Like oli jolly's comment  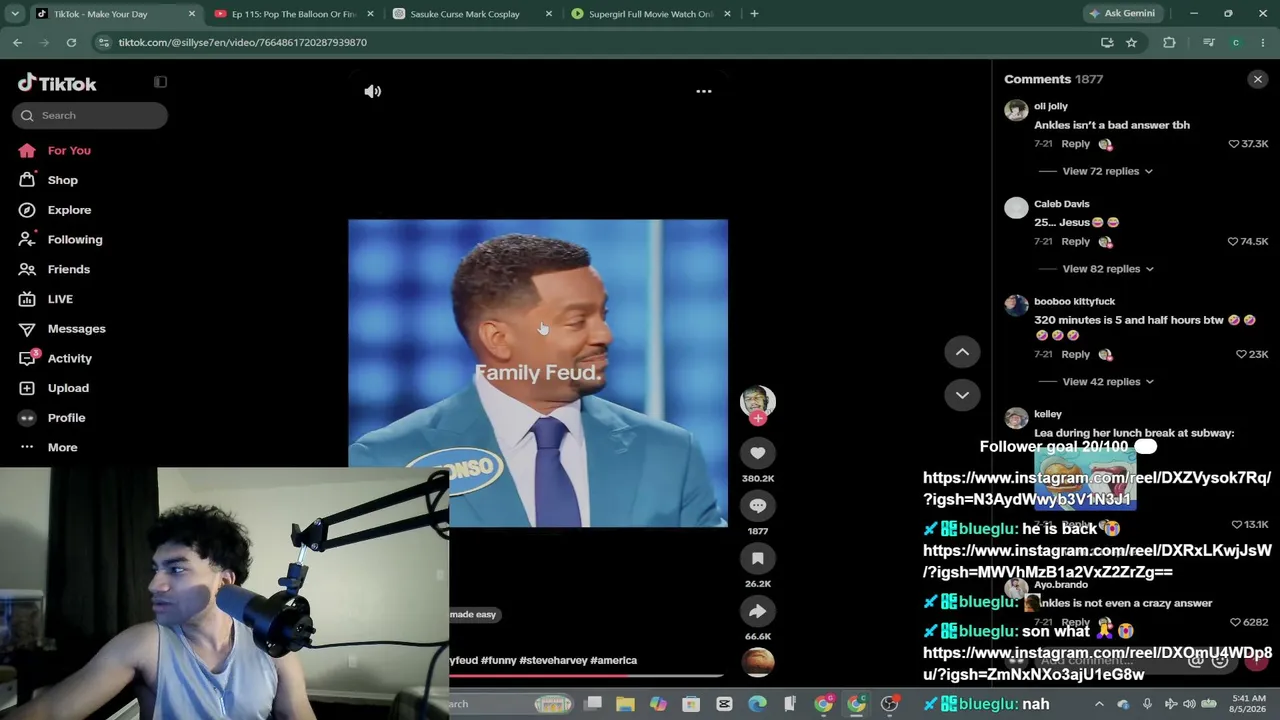tap(1234, 144)
